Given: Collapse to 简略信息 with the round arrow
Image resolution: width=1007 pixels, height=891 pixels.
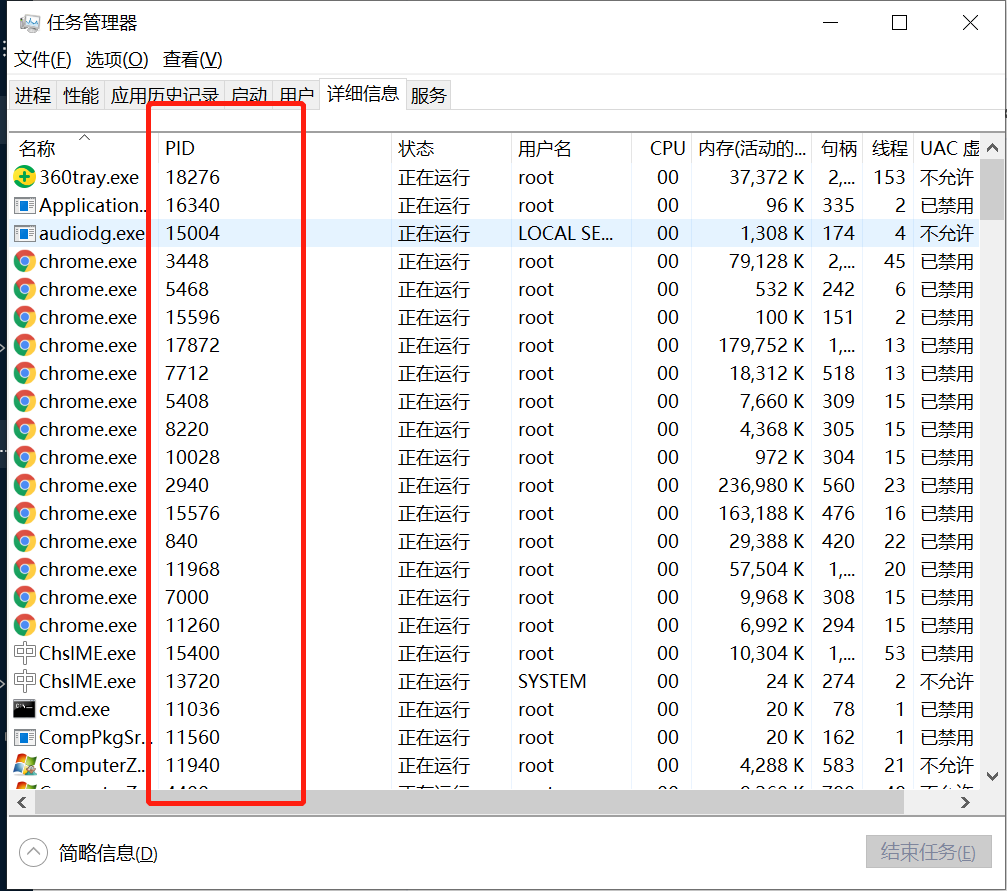Looking at the screenshot, I should (x=33, y=853).
